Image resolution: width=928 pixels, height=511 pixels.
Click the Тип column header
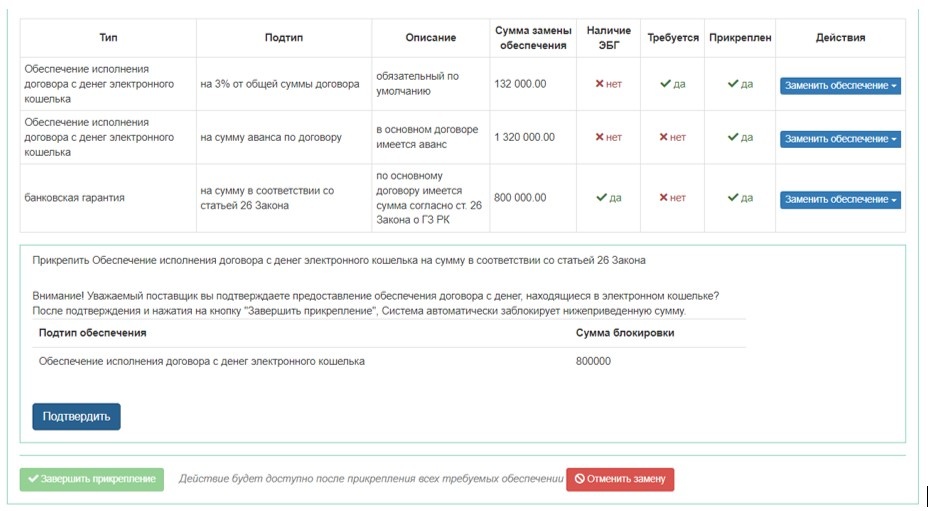pyautogui.click(x=108, y=38)
